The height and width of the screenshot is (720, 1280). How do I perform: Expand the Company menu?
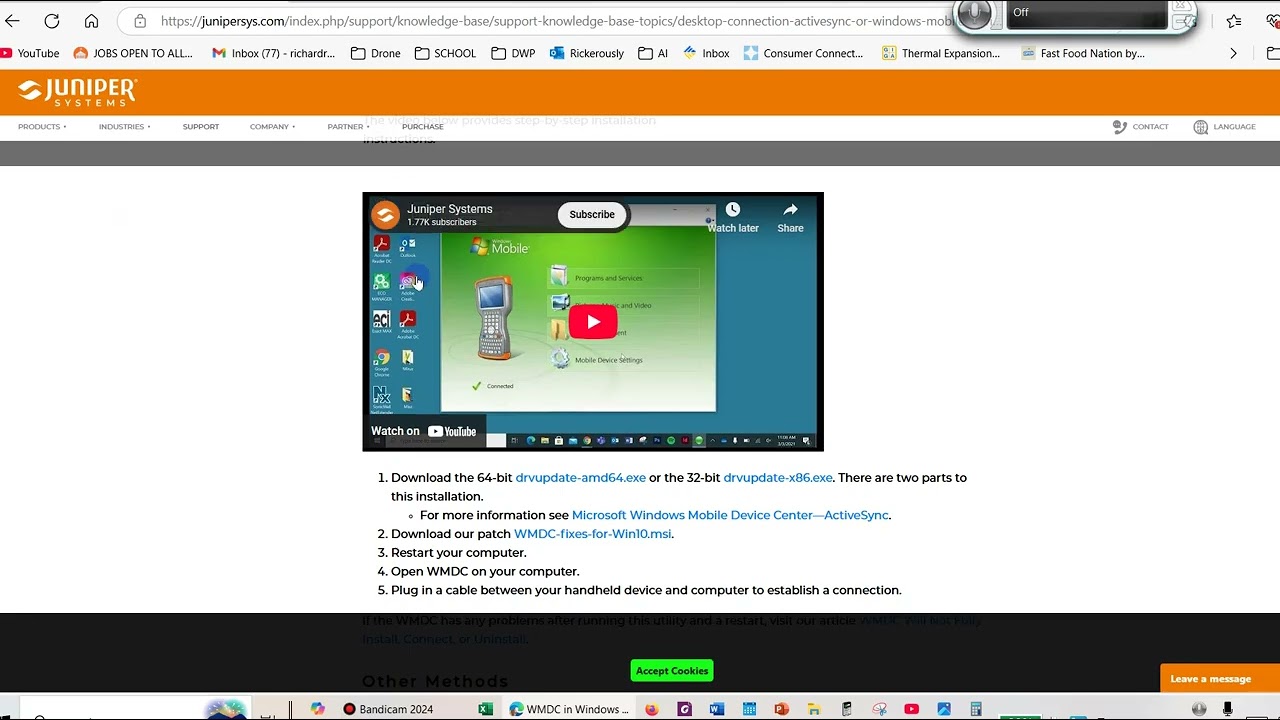coord(272,127)
